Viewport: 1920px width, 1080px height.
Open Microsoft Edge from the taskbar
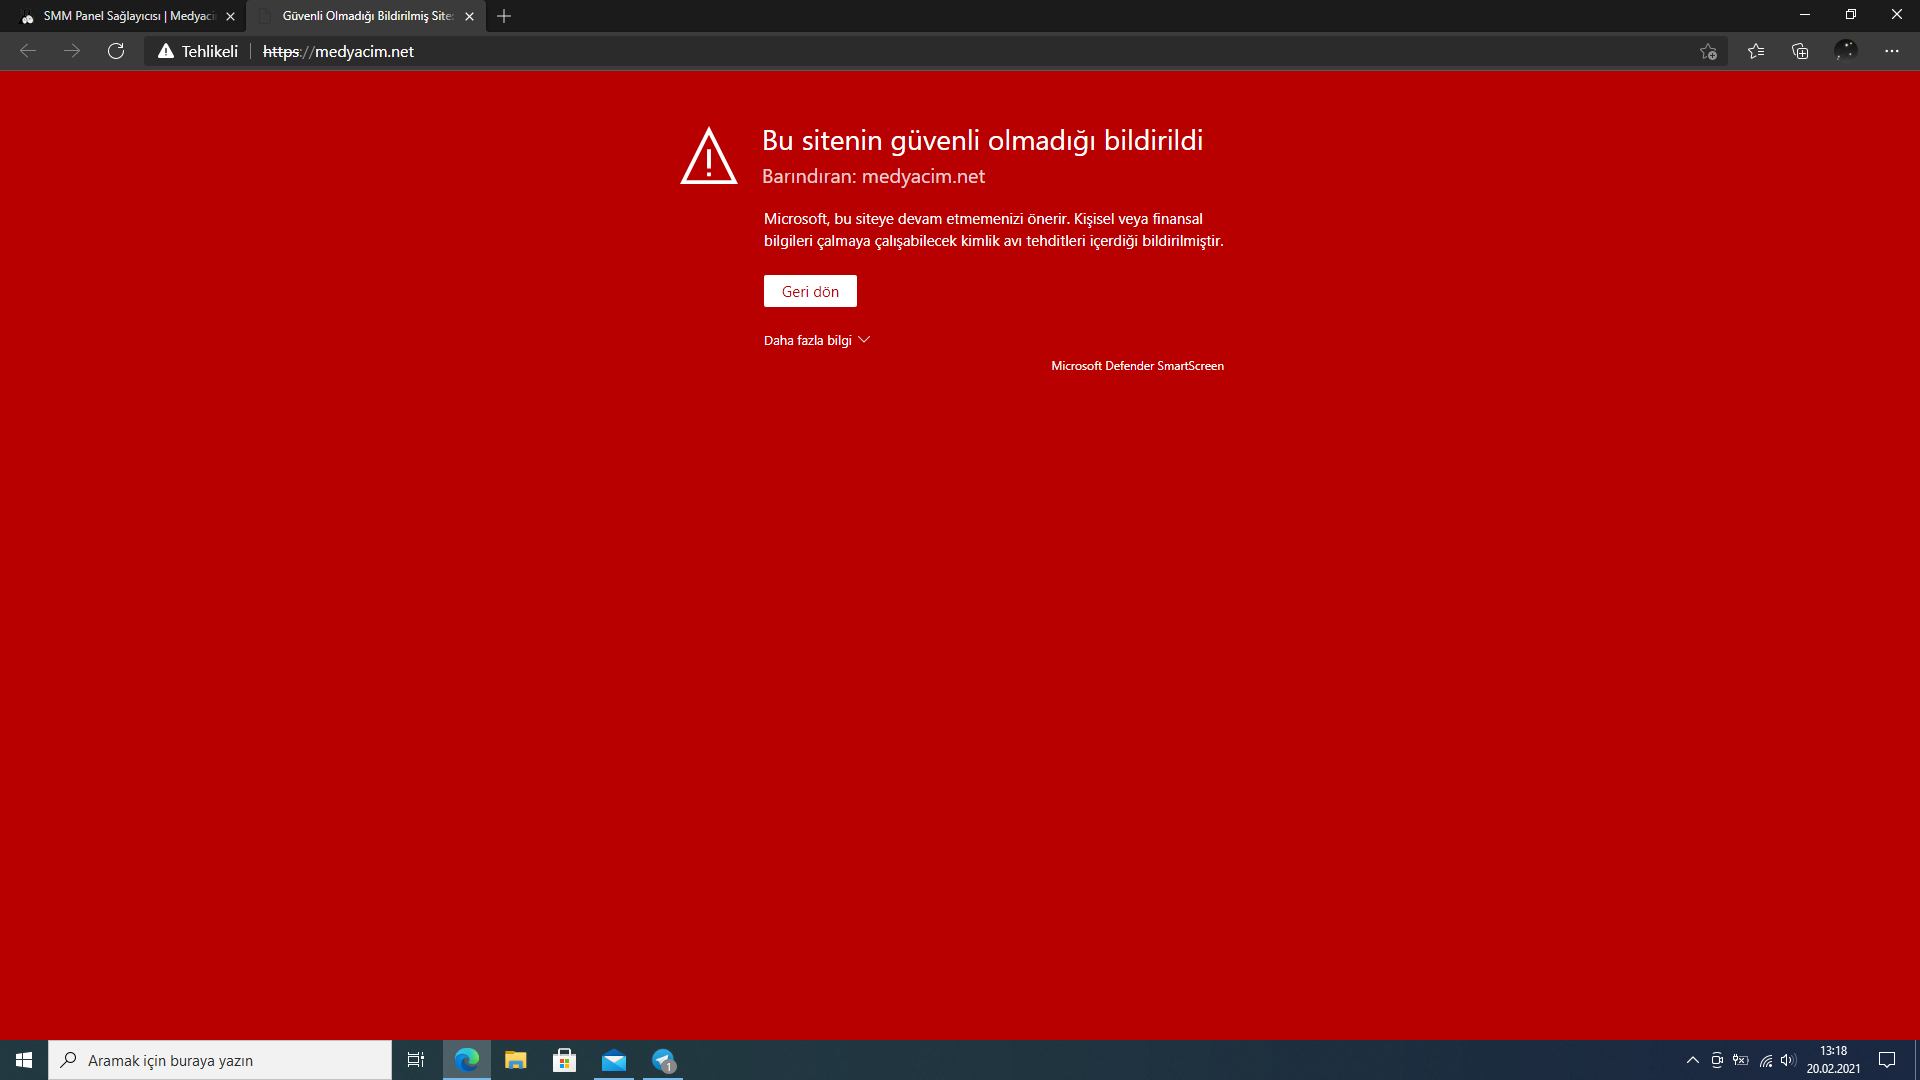467,1060
